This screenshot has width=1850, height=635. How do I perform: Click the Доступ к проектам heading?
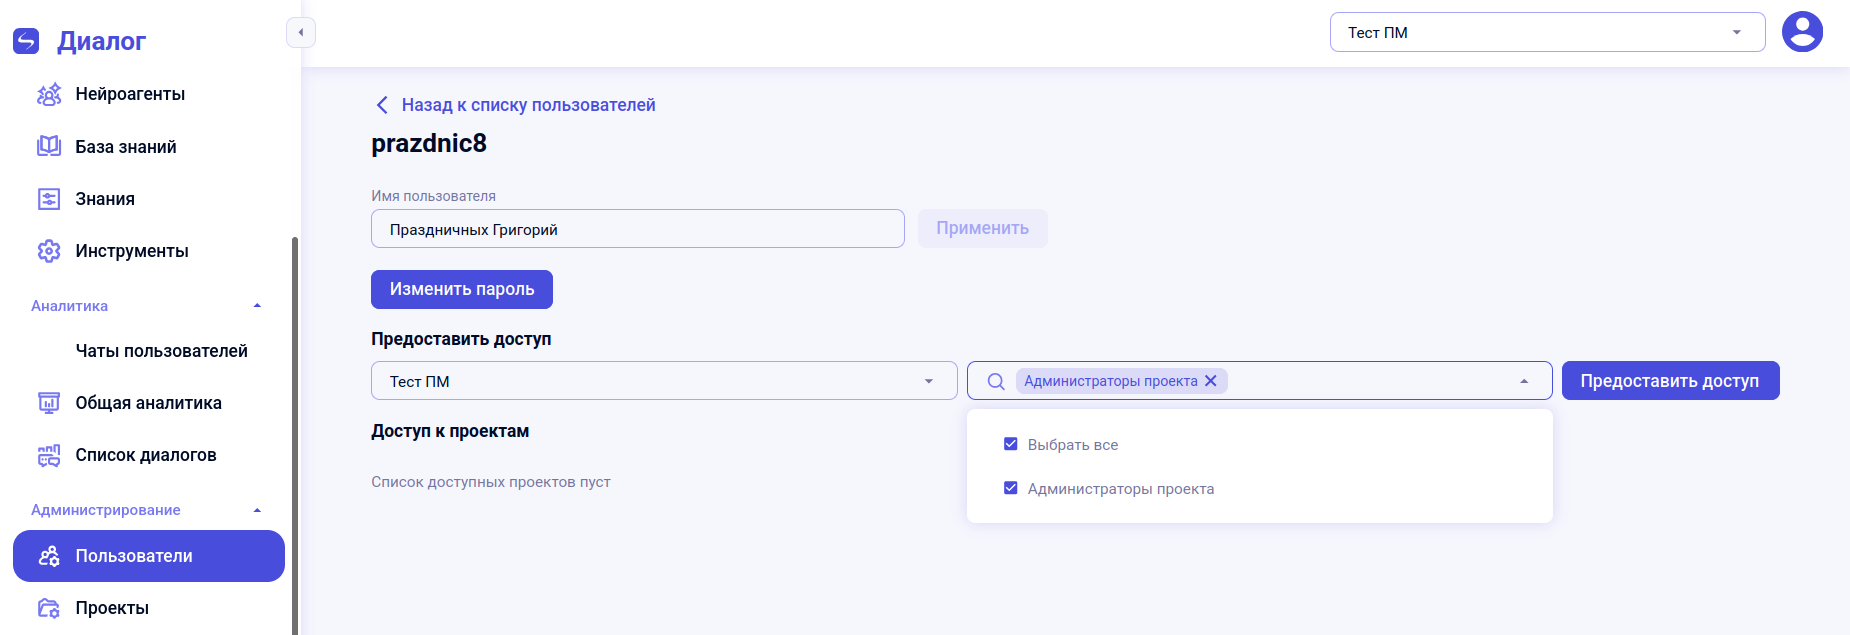pos(450,431)
